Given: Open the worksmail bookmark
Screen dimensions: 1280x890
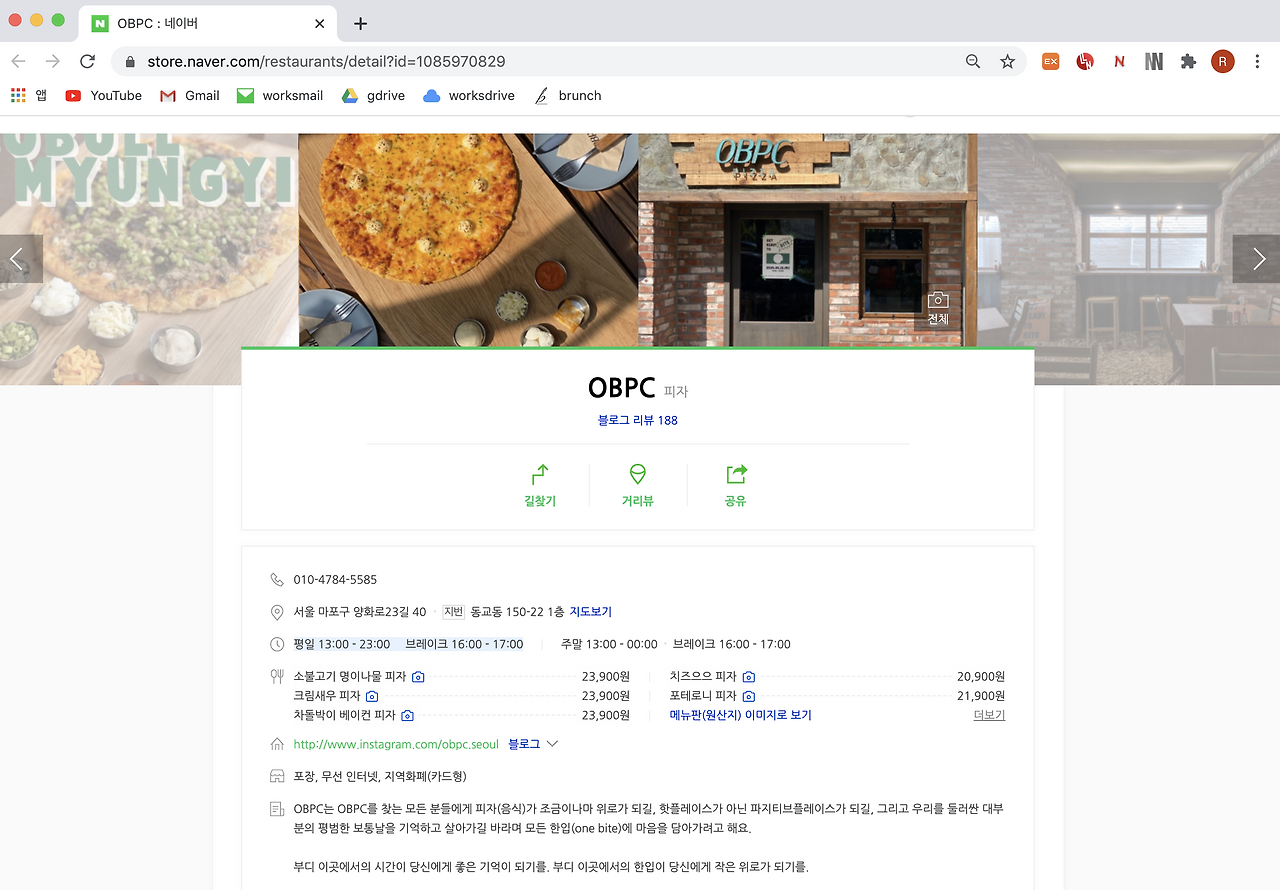Looking at the screenshot, I should [280, 95].
